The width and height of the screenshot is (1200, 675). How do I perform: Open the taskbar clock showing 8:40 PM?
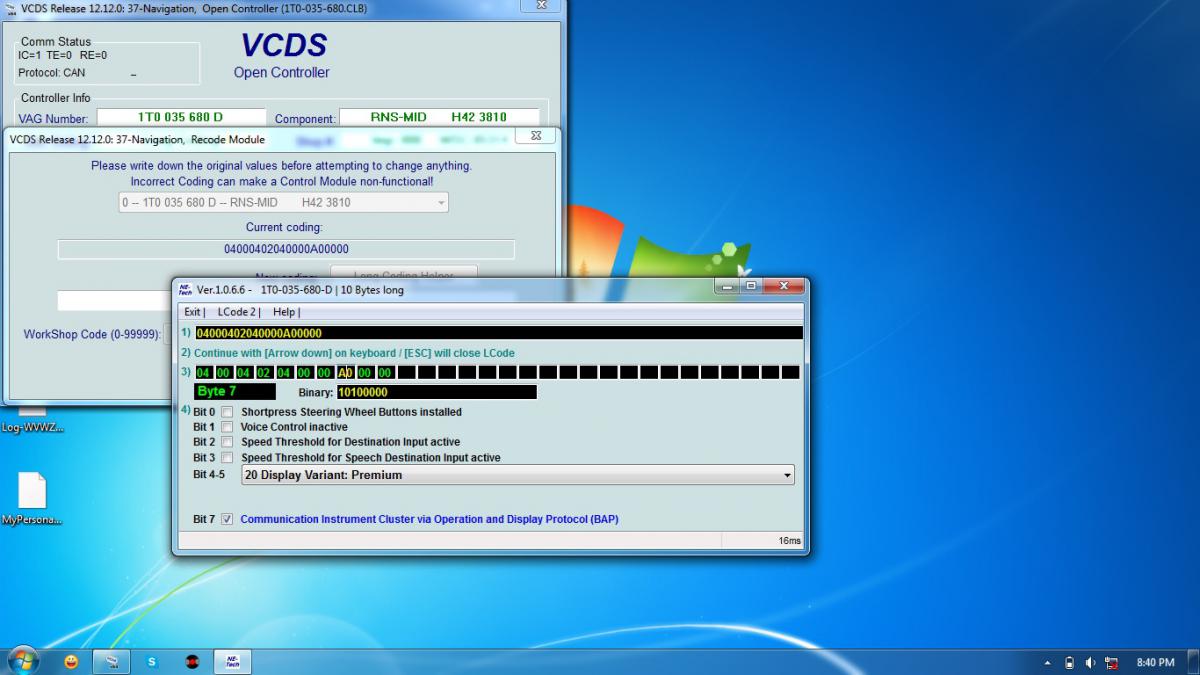coord(1155,662)
